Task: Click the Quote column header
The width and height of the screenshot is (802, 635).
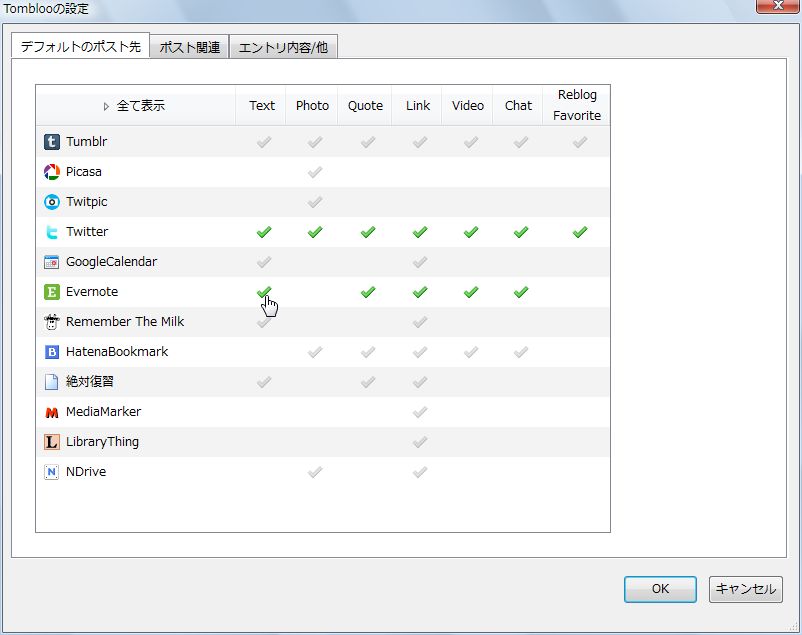Action: 365,105
